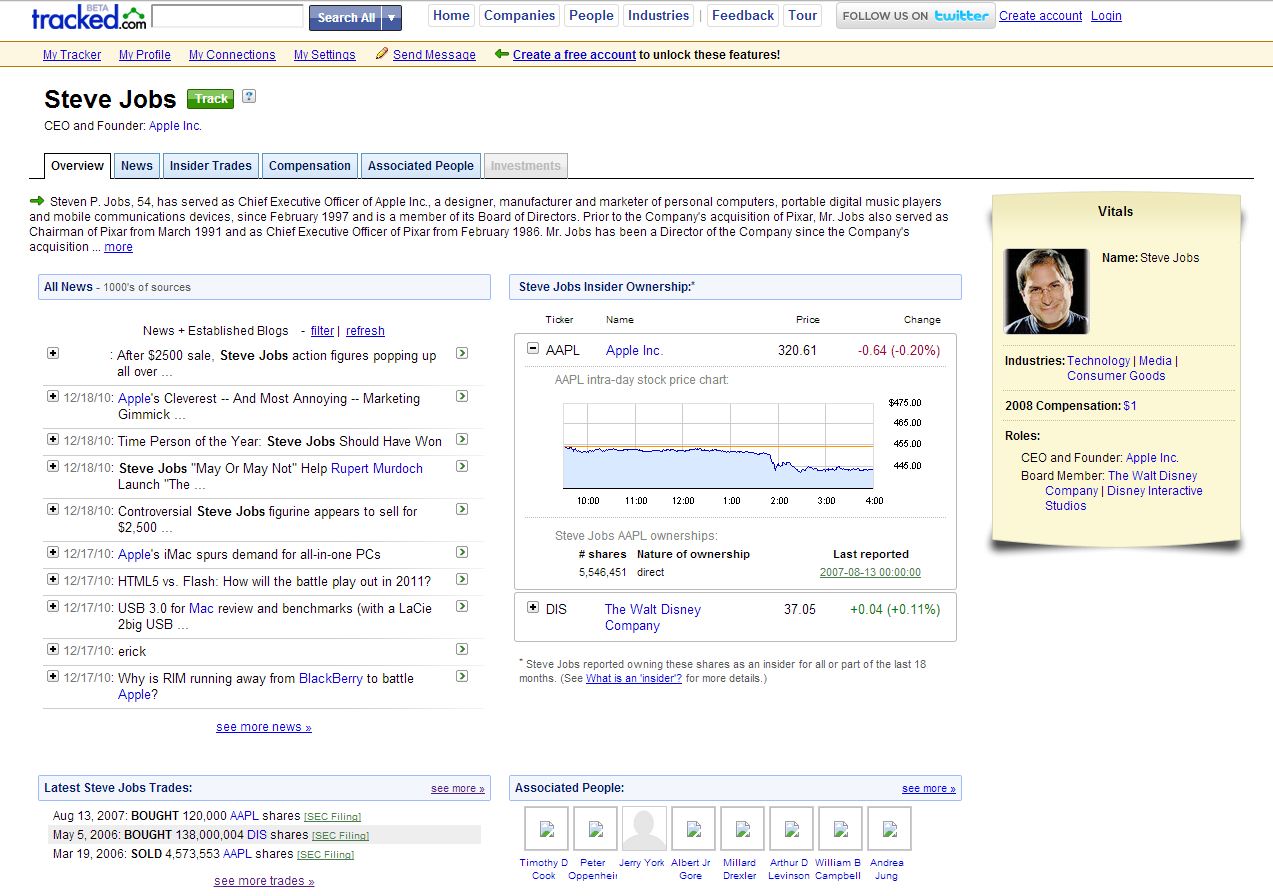Viewport: 1273px width, 896px height.
Task: Switch to the News tab
Action: 137,166
